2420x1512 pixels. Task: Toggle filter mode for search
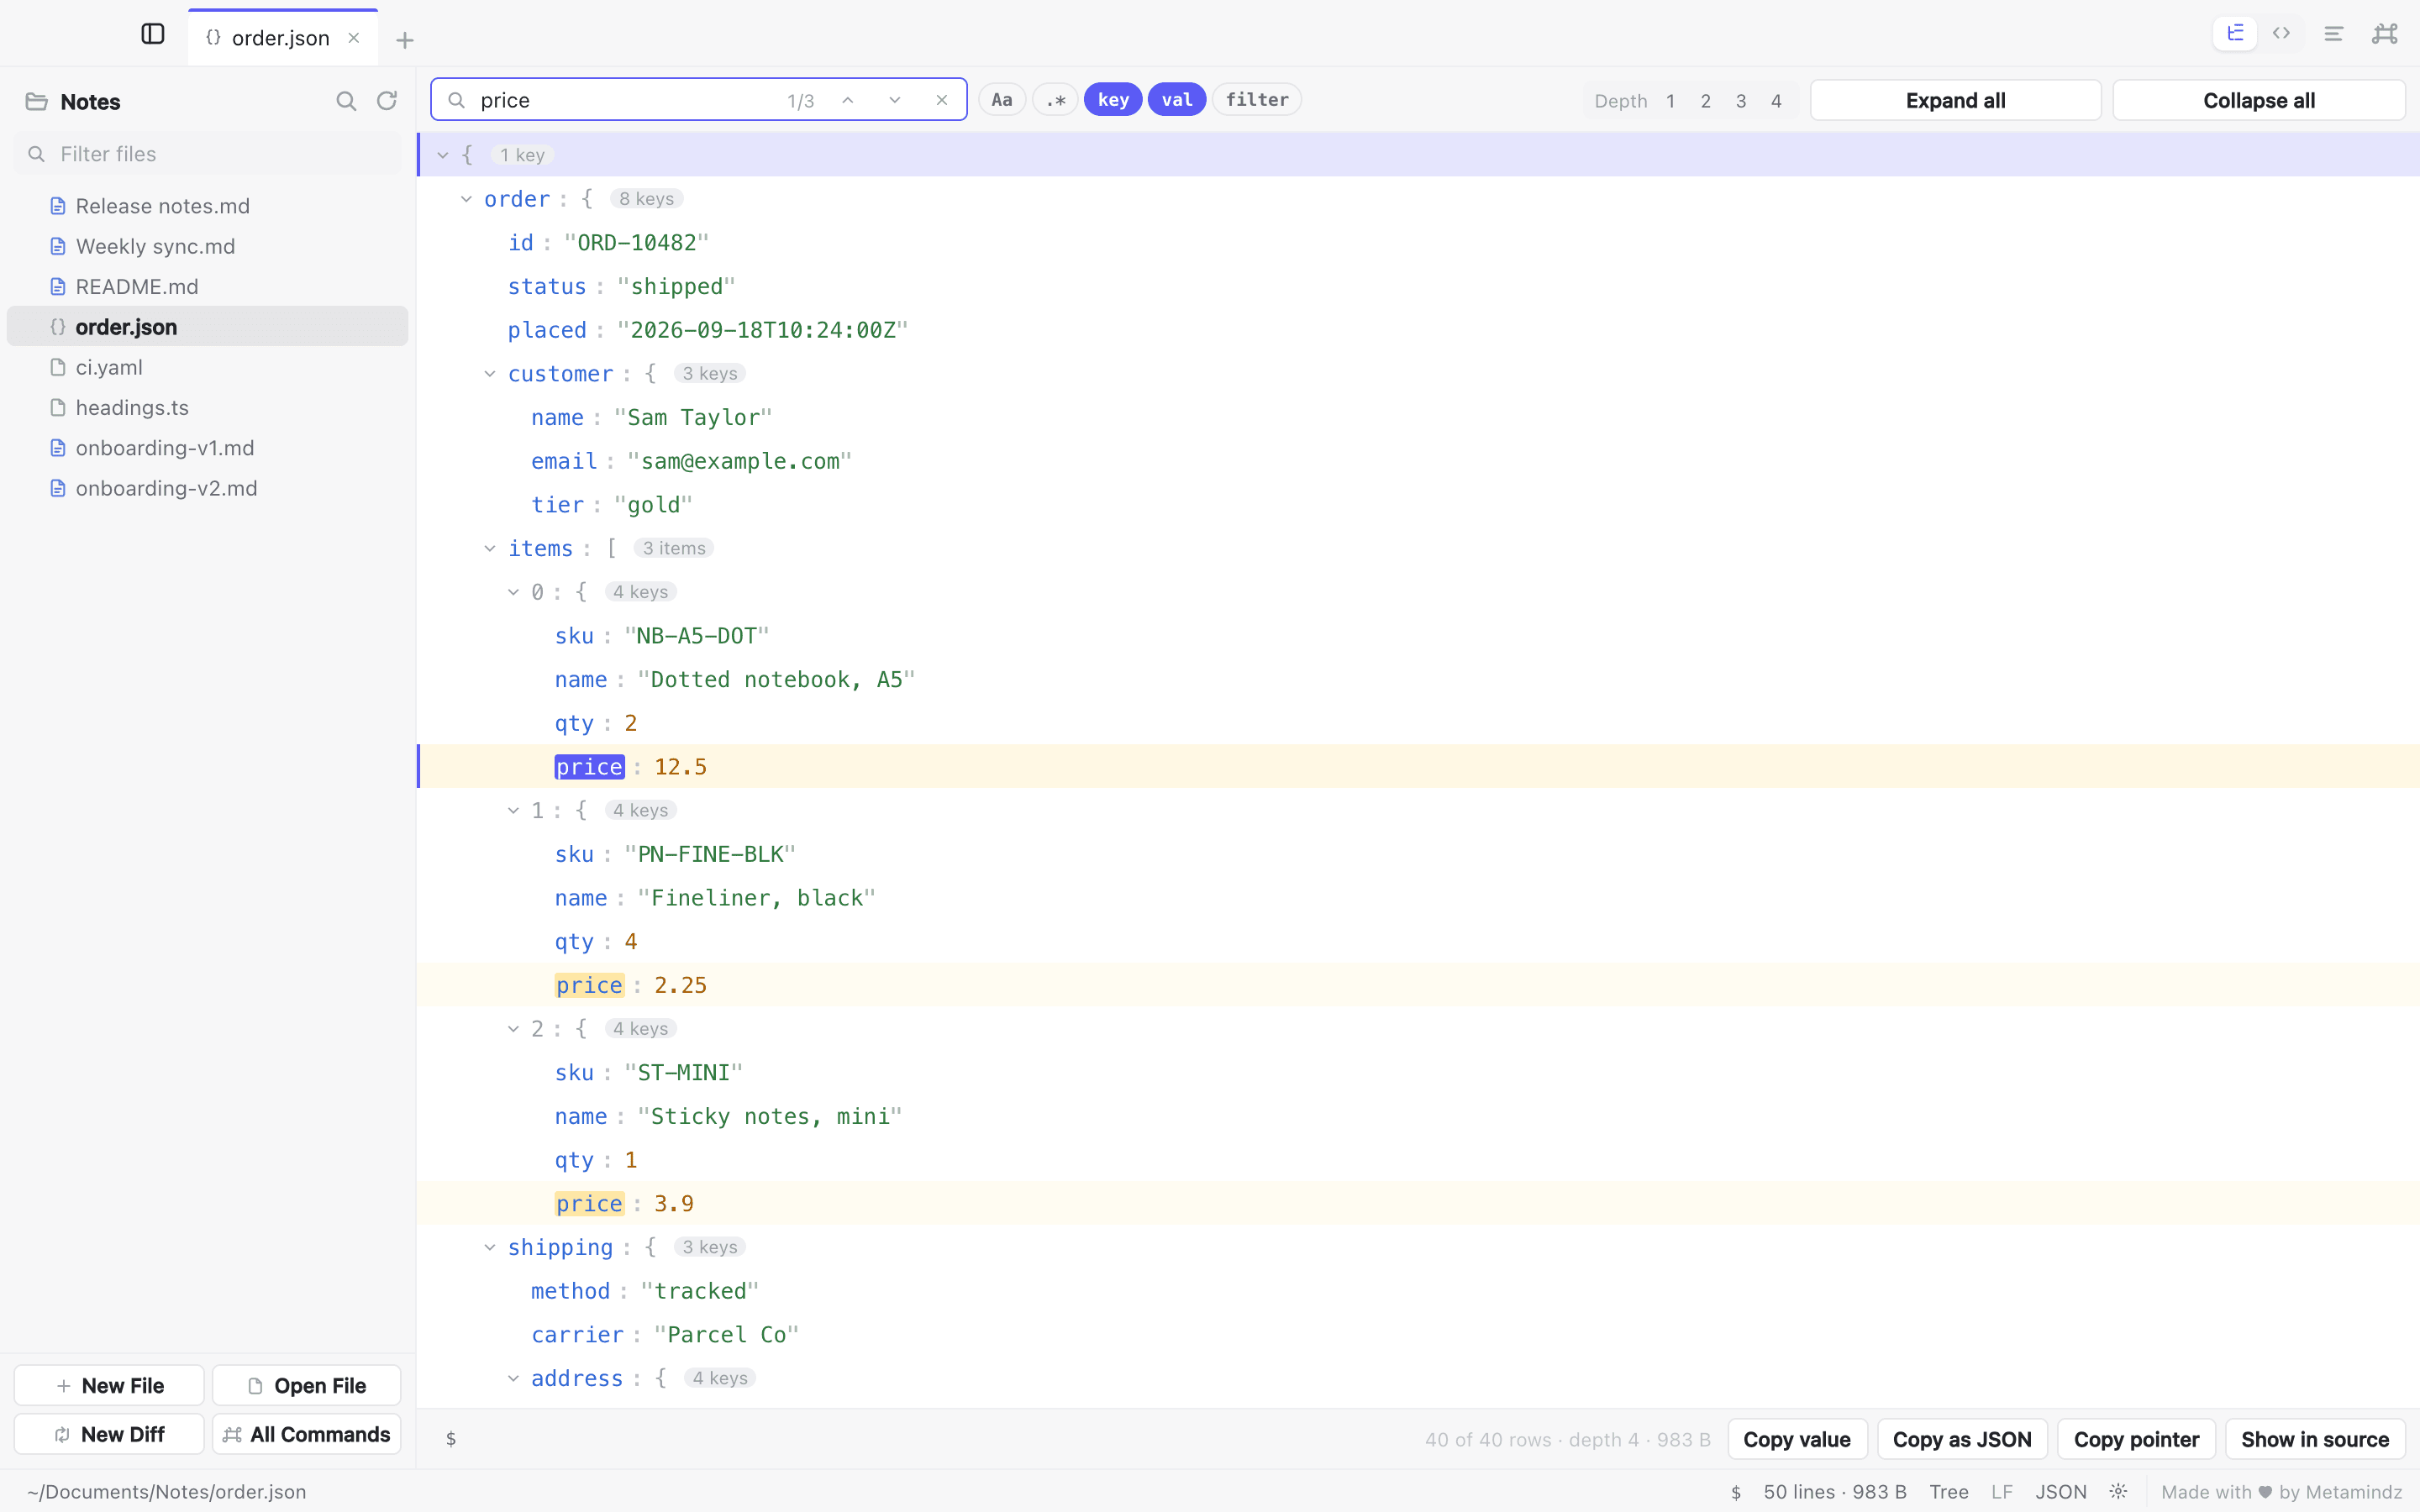(x=1257, y=100)
